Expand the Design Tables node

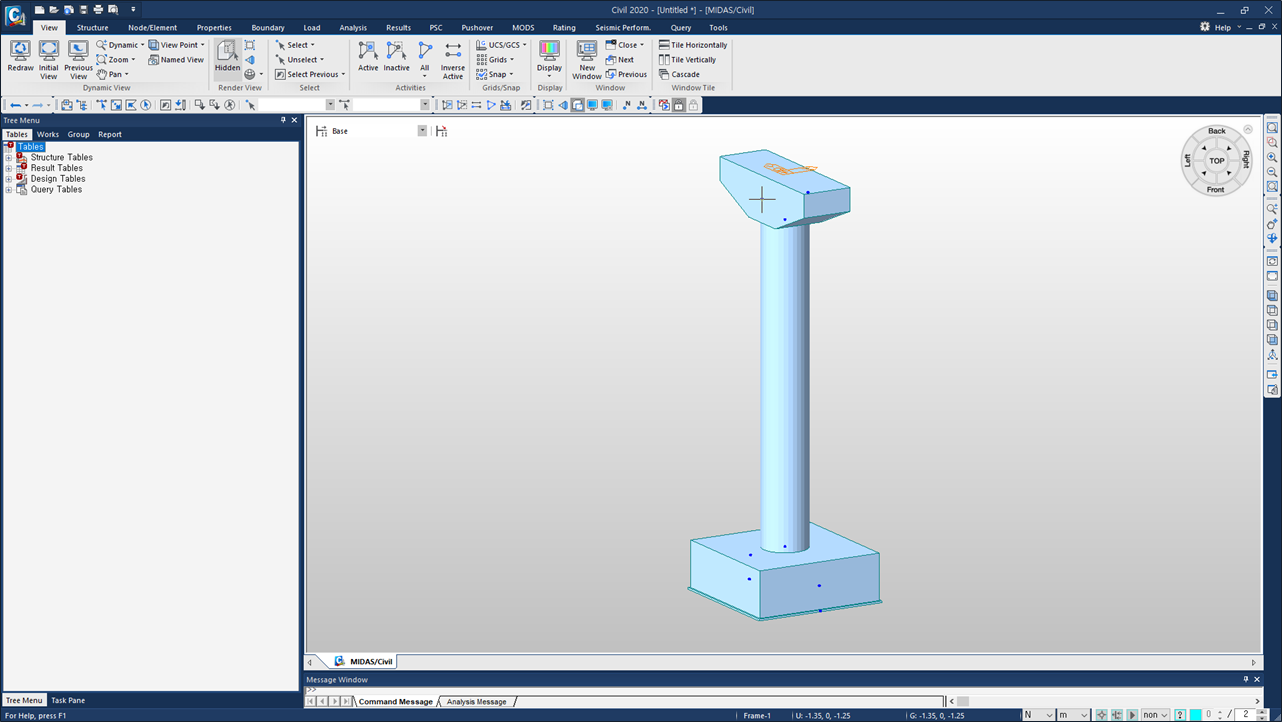[x=9, y=179]
